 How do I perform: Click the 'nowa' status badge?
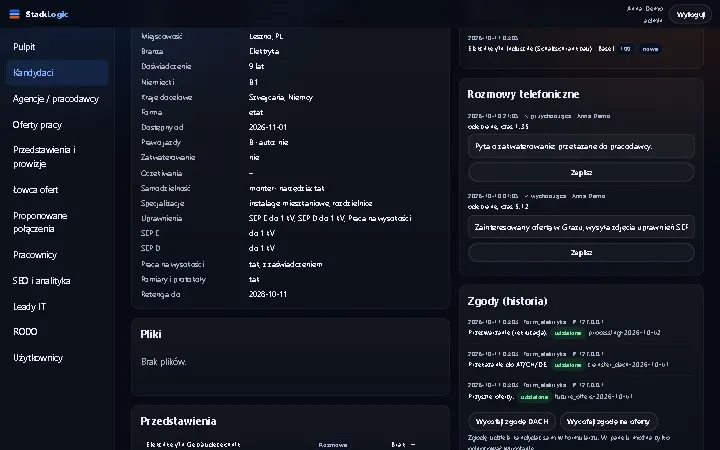click(650, 49)
